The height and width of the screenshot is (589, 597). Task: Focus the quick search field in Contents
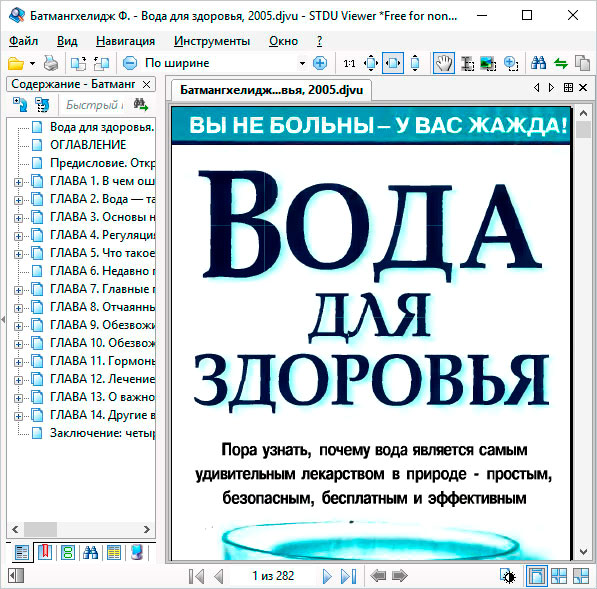click(94, 105)
